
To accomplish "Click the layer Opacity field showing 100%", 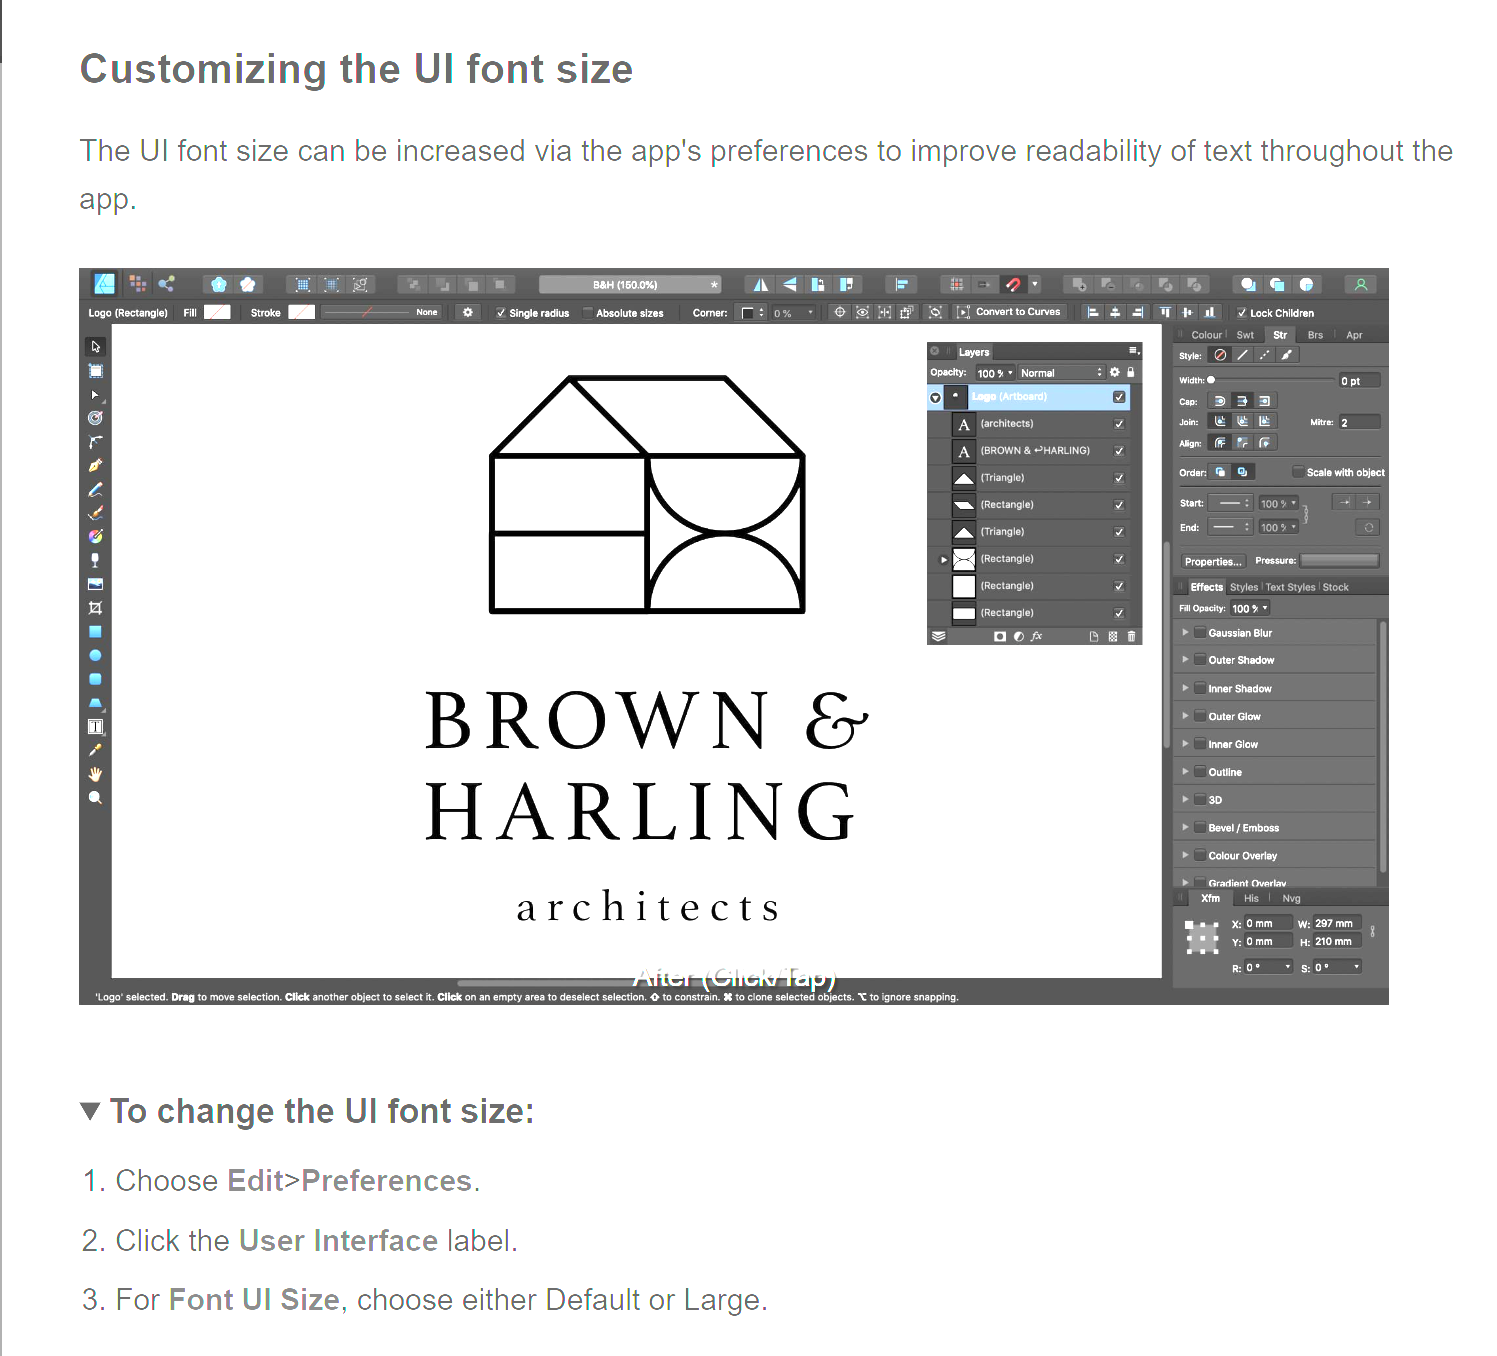I will (x=993, y=372).
